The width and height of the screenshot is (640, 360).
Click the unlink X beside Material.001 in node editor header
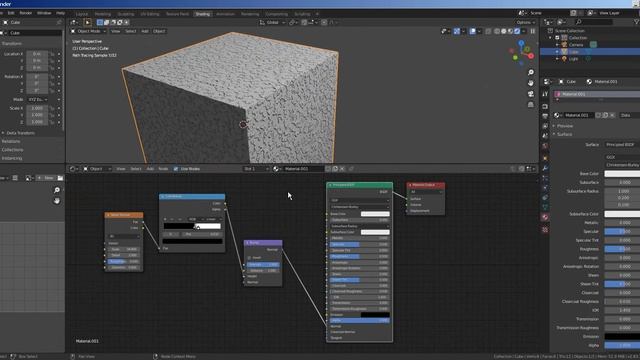[342, 169]
